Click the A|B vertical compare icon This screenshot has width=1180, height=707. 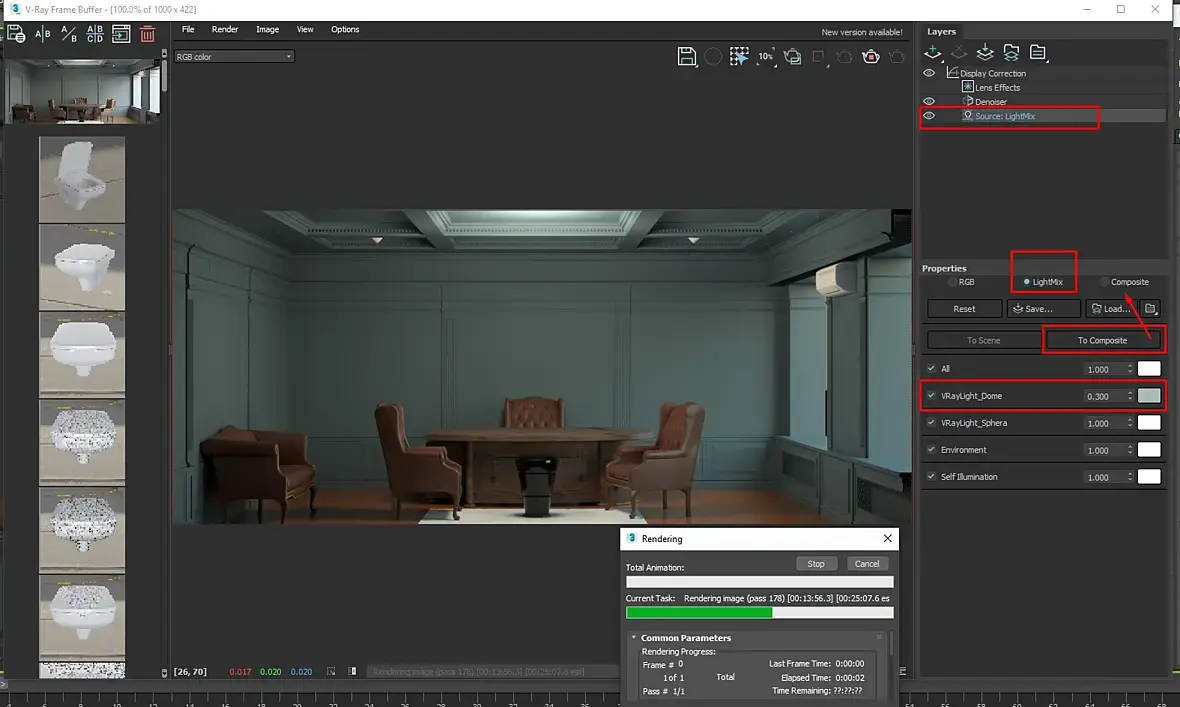pos(43,34)
